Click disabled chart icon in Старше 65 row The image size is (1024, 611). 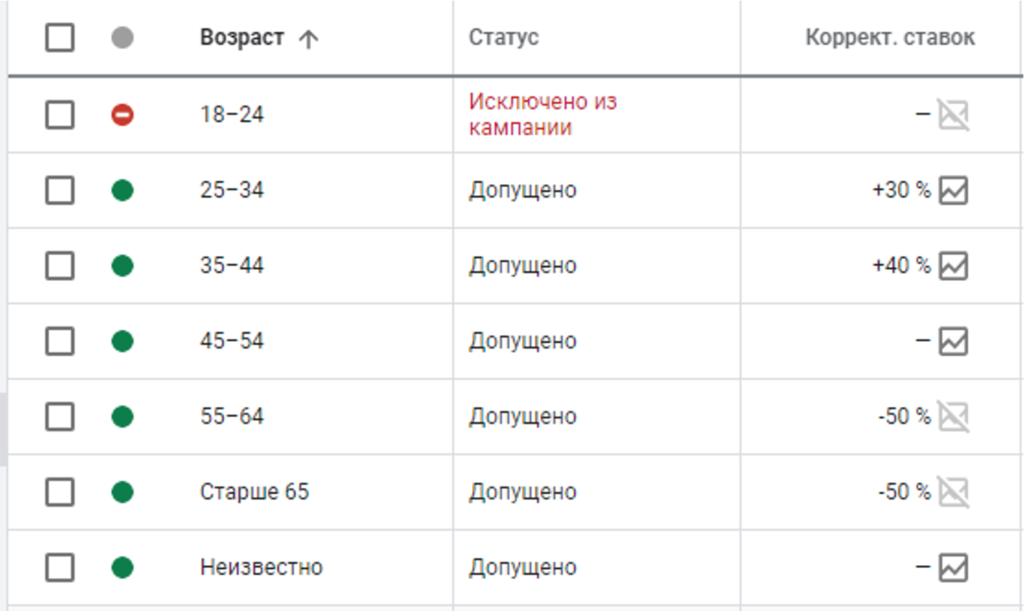[954, 492]
